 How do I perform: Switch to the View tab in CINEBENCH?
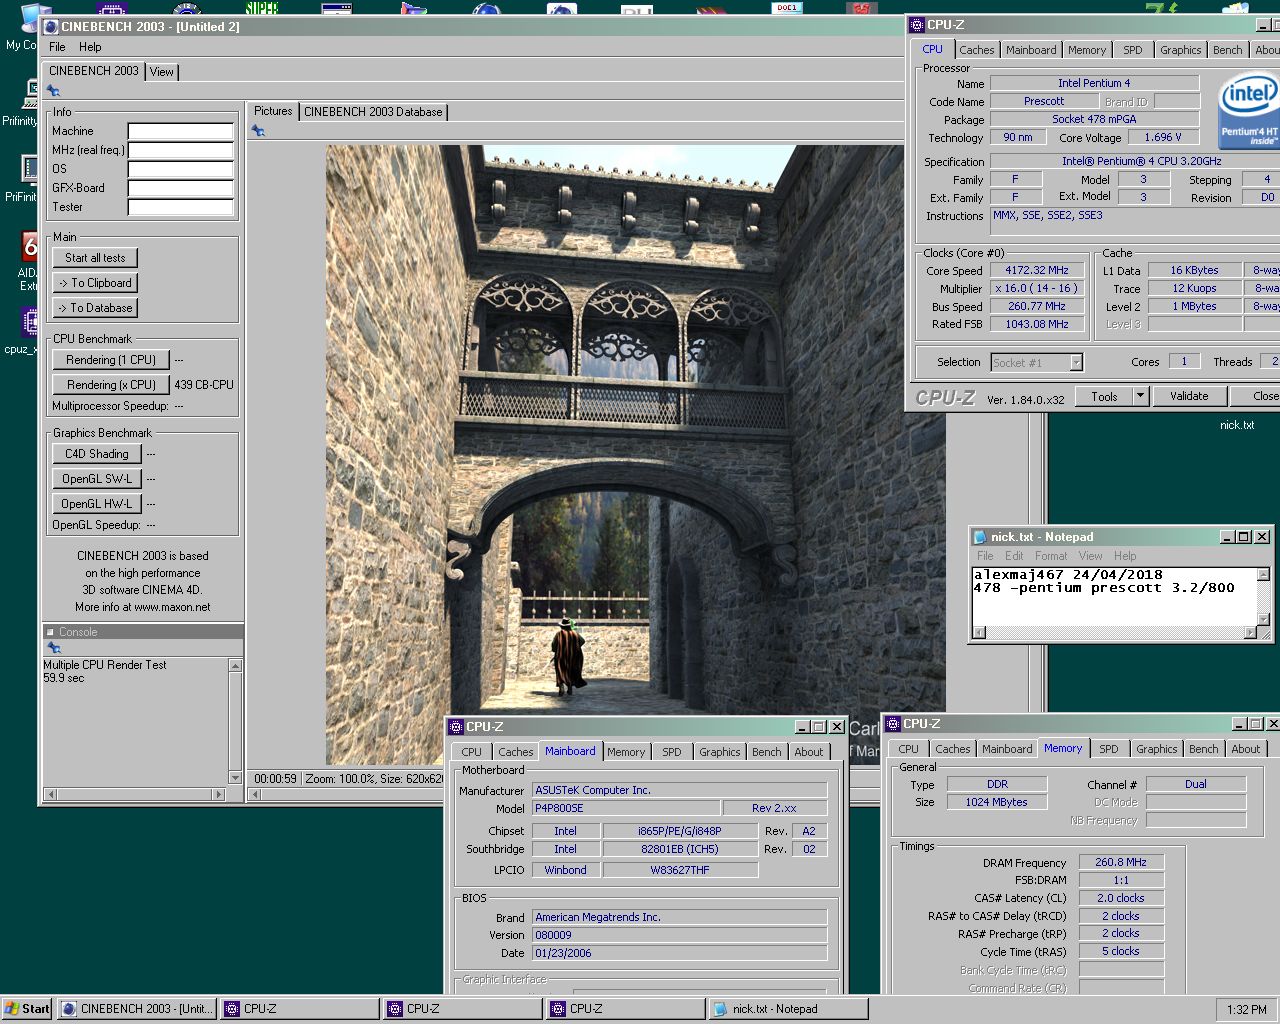pyautogui.click(x=162, y=72)
